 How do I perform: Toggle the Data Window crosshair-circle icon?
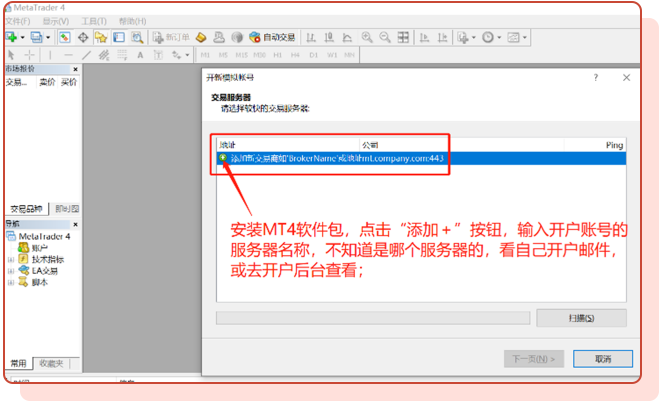point(83,37)
